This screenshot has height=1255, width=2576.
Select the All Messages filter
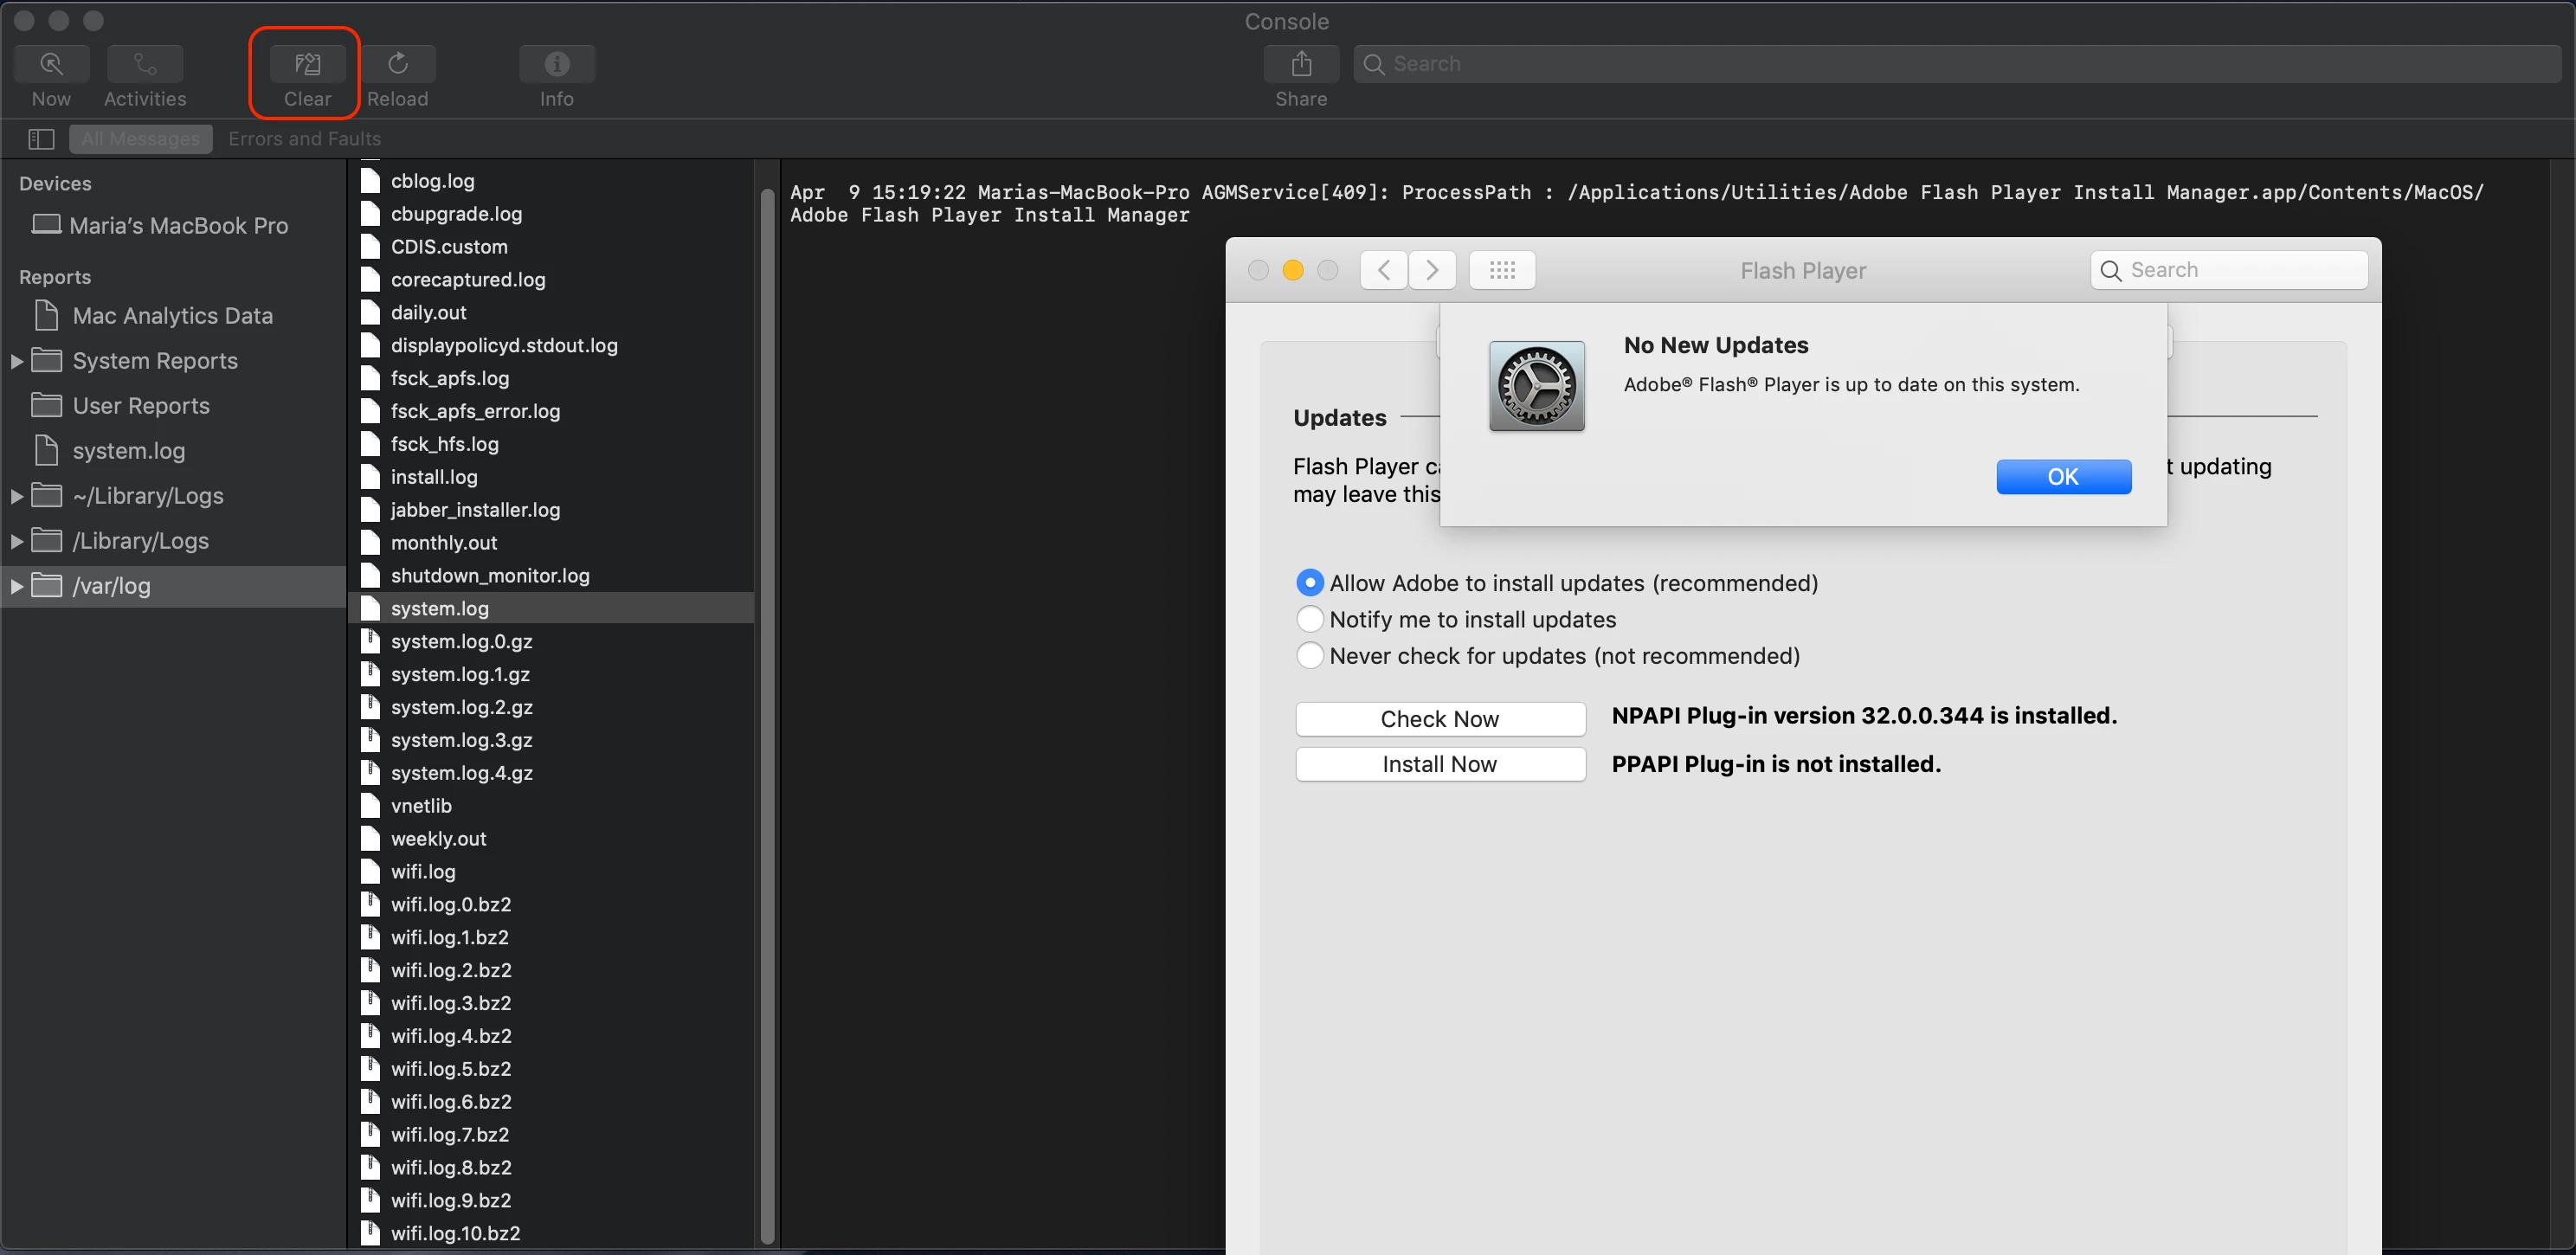coord(141,139)
